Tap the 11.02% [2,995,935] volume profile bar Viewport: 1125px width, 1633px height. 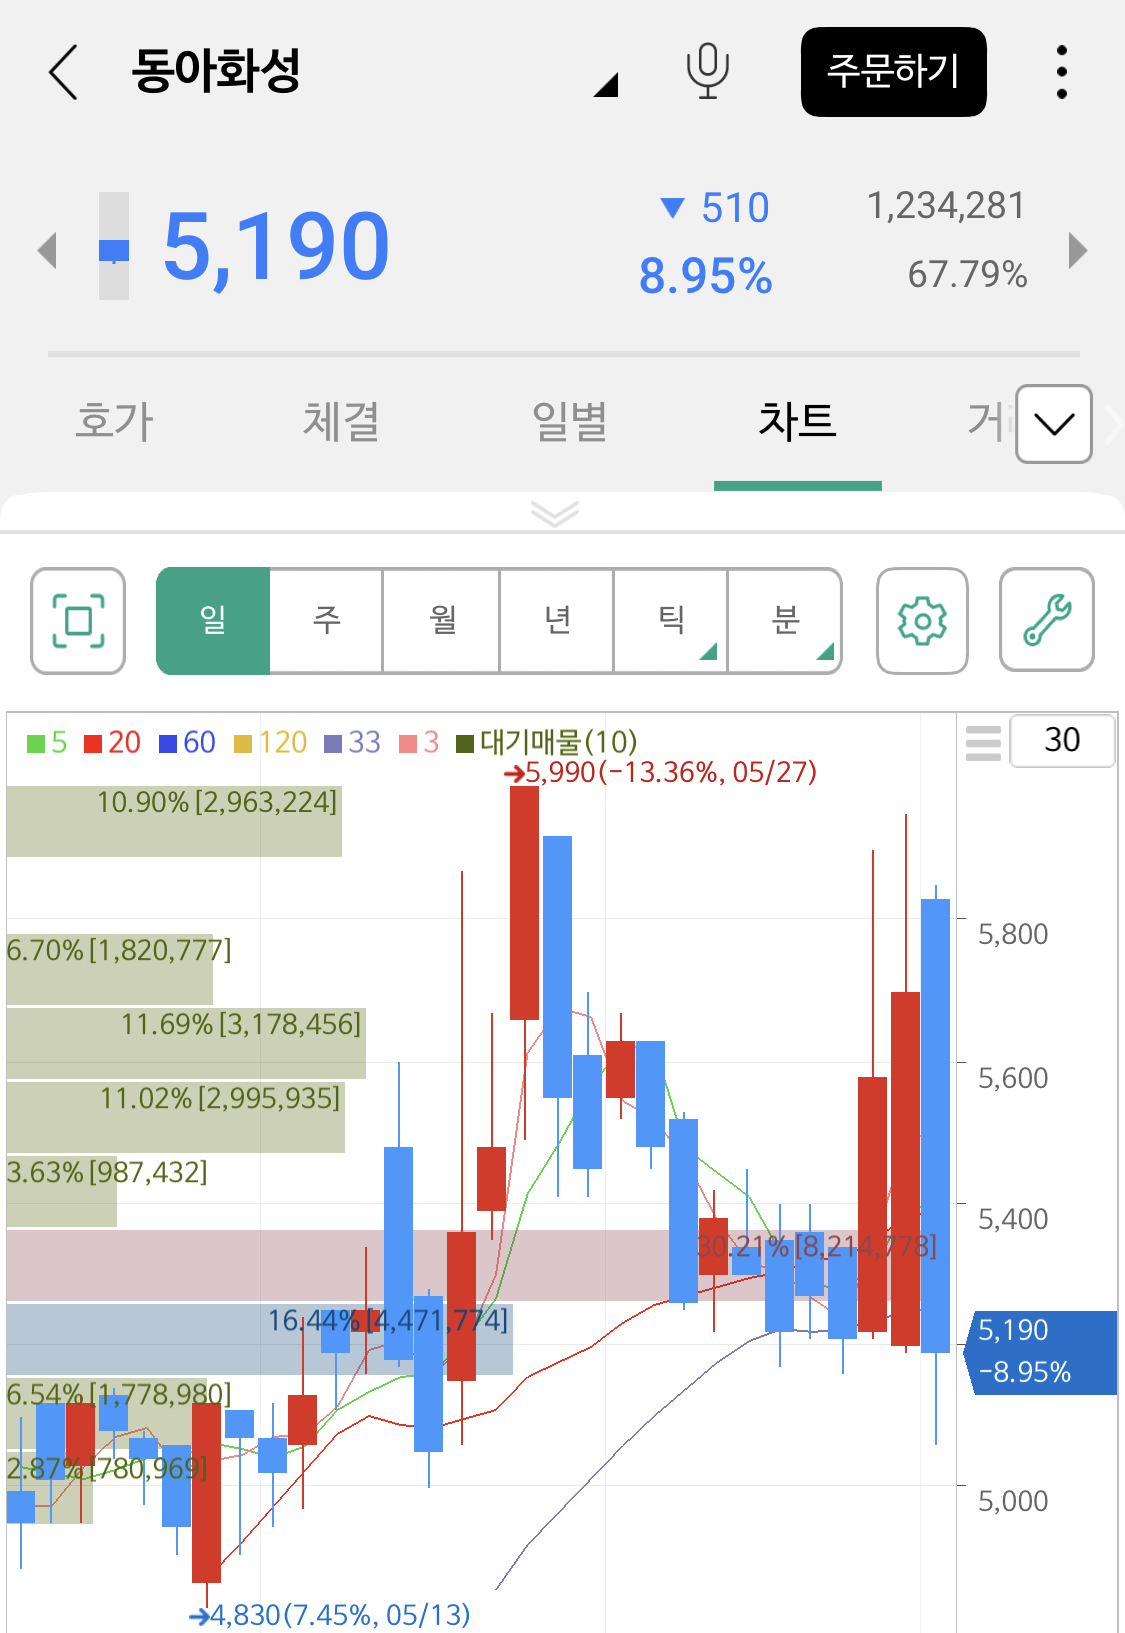click(x=176, y=1116)
